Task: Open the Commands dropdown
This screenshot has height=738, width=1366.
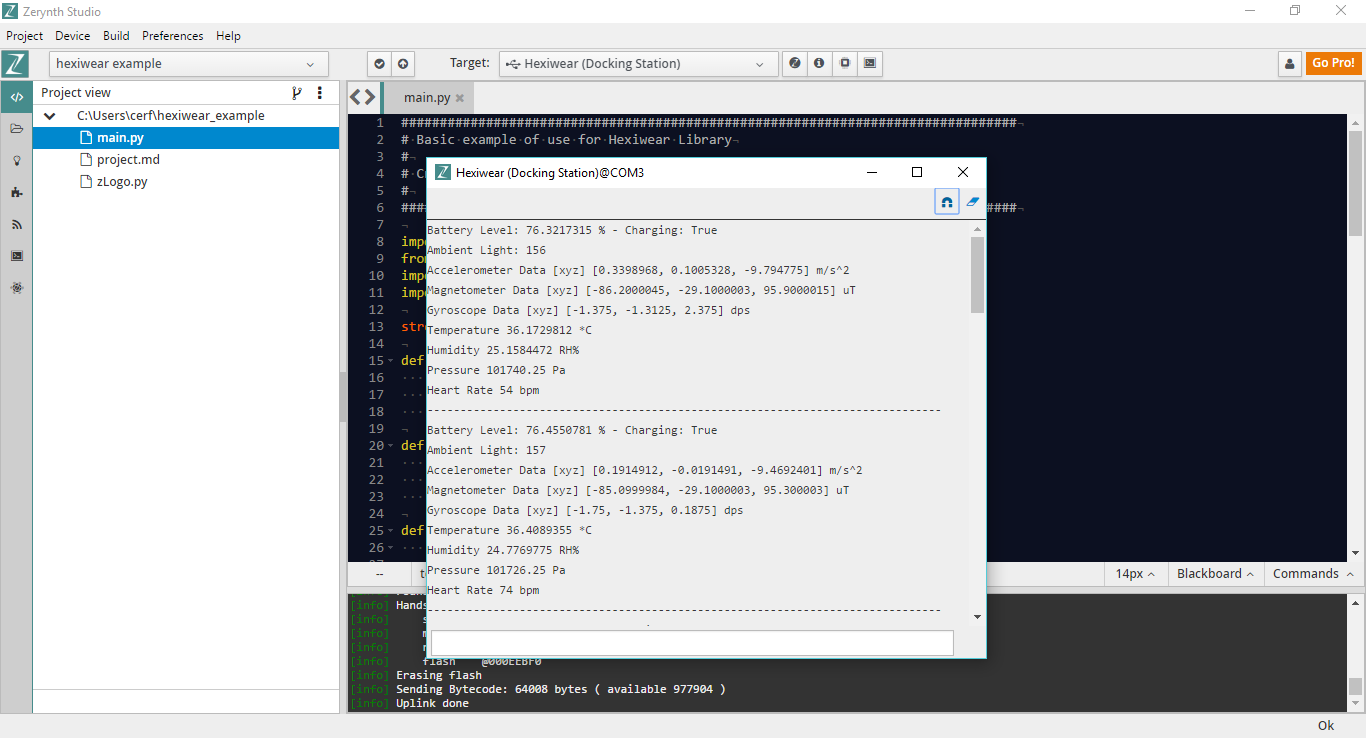Action: (x=1312, y=574)
